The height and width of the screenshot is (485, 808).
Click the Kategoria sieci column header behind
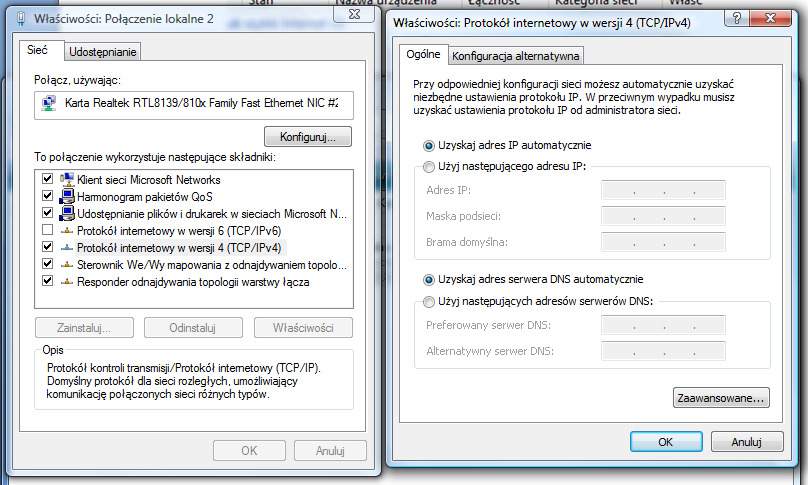click(x=596, y=3)
